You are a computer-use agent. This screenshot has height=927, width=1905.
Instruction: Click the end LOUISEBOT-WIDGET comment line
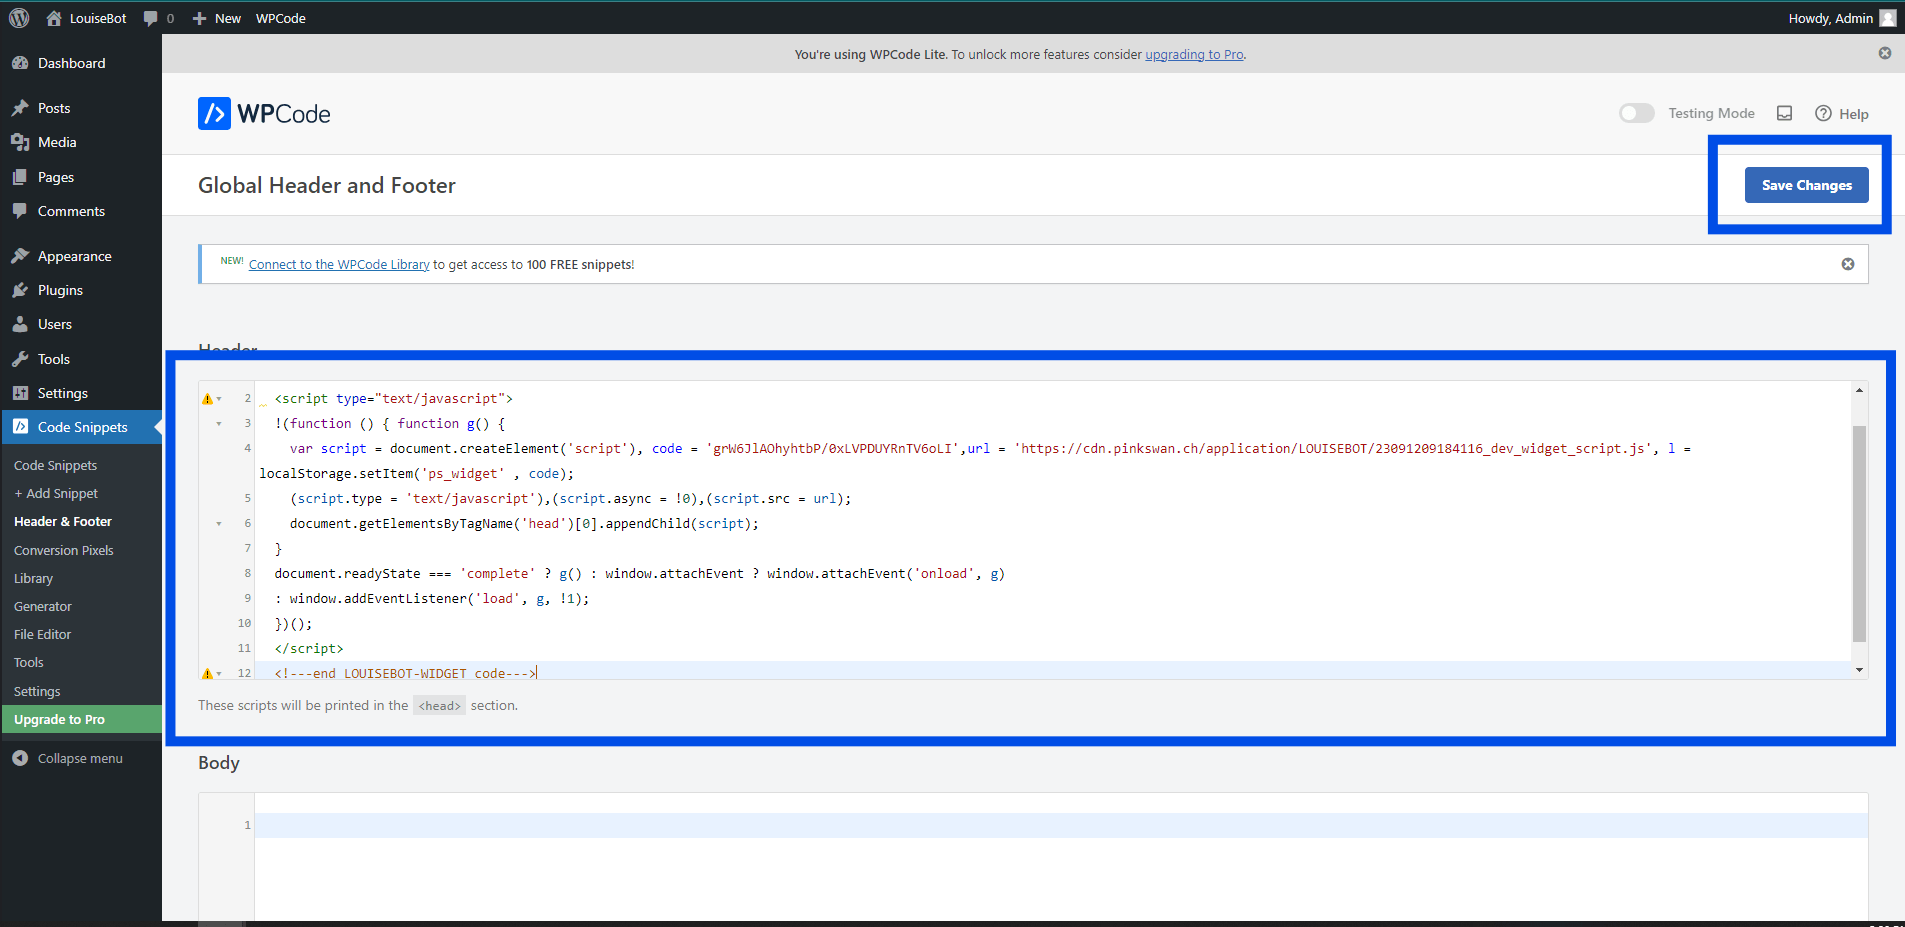click(406, 674)
